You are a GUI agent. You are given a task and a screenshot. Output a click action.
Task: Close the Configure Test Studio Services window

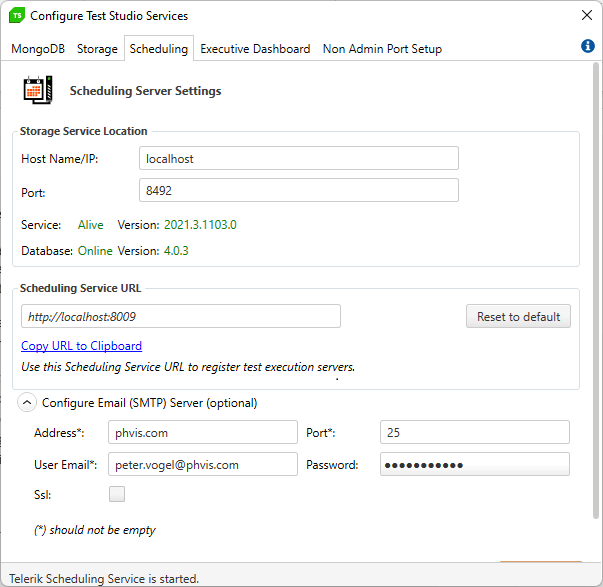[586, 15]
